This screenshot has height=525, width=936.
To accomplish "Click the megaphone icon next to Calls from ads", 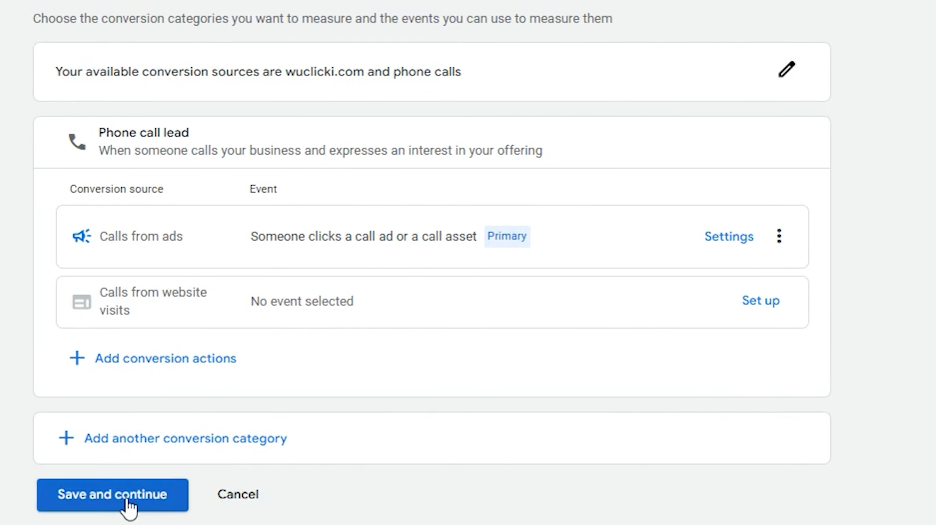I will [82, 236].
